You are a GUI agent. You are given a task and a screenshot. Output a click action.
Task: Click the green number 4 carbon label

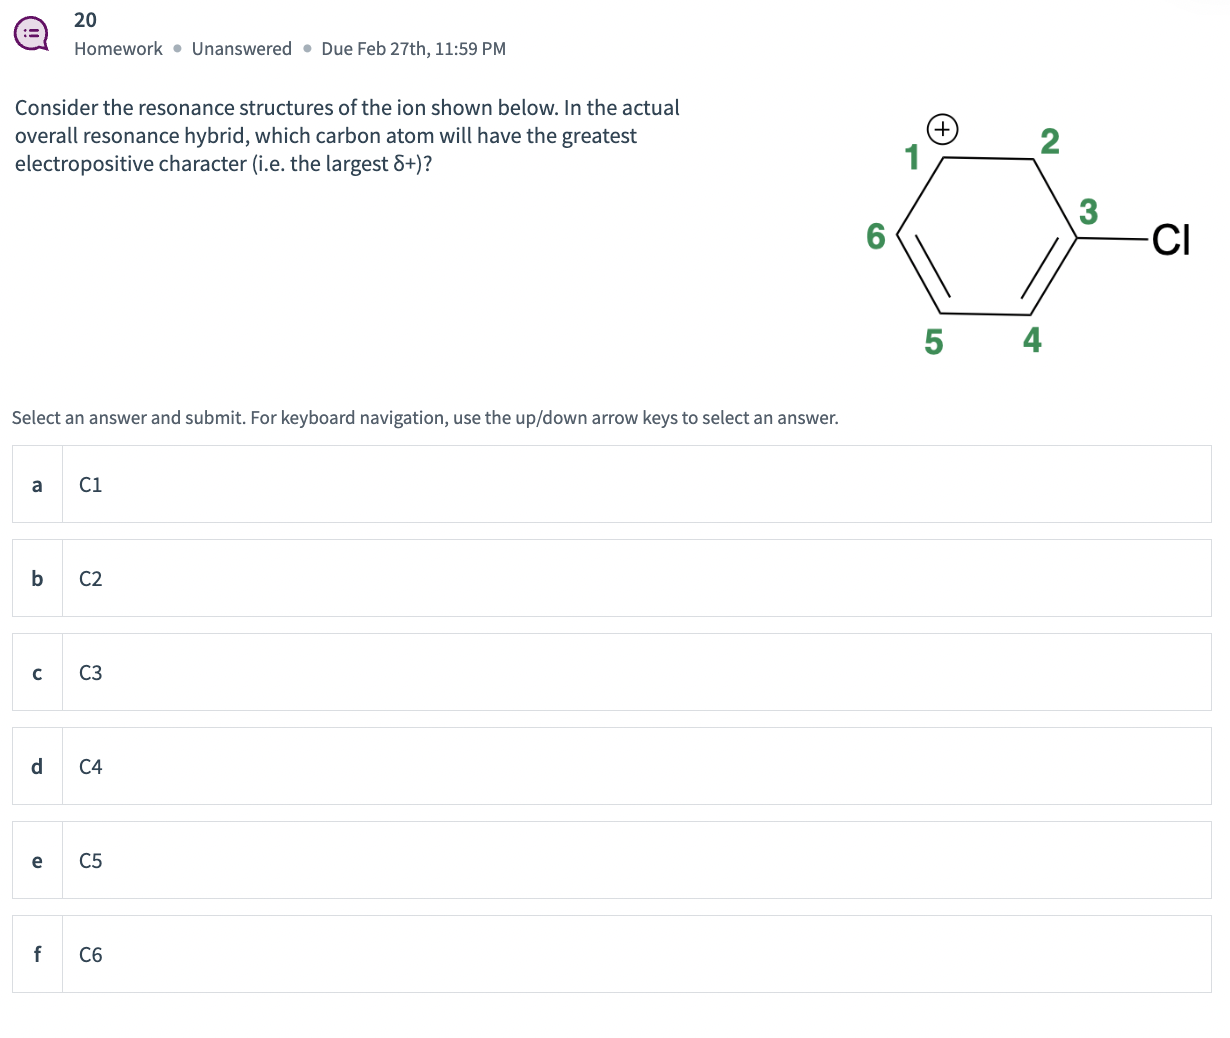(1032, 340)
